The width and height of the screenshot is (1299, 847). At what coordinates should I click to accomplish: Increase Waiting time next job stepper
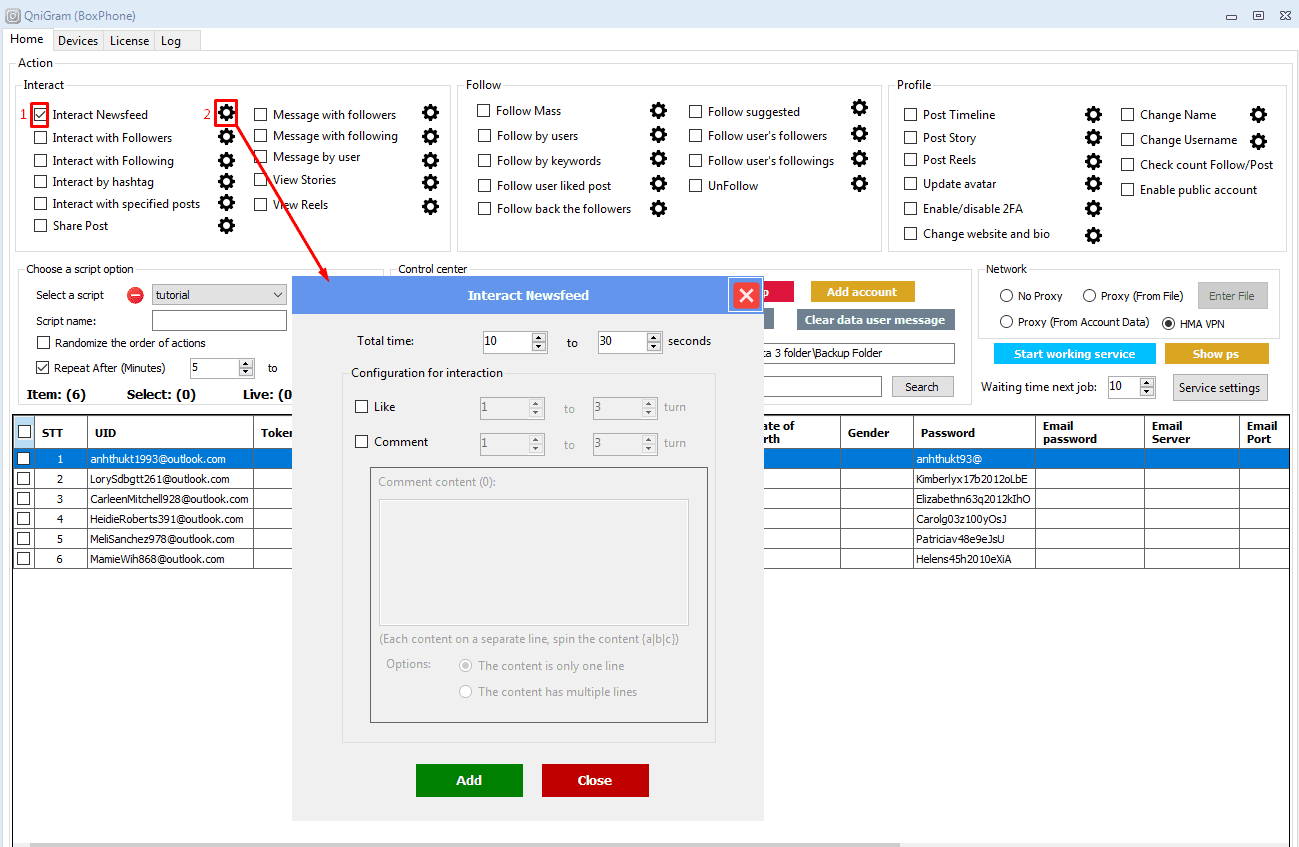[1148, 382]
